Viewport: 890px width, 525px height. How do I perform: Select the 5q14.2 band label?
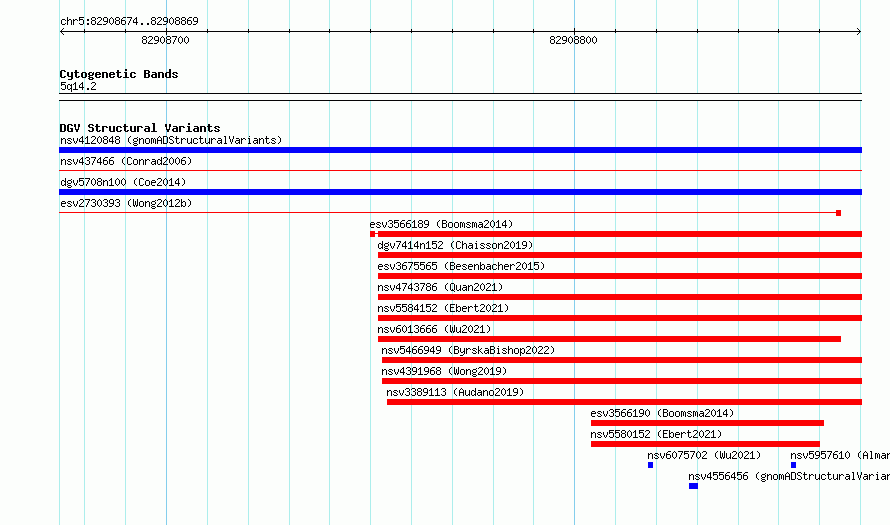(78, 86)
